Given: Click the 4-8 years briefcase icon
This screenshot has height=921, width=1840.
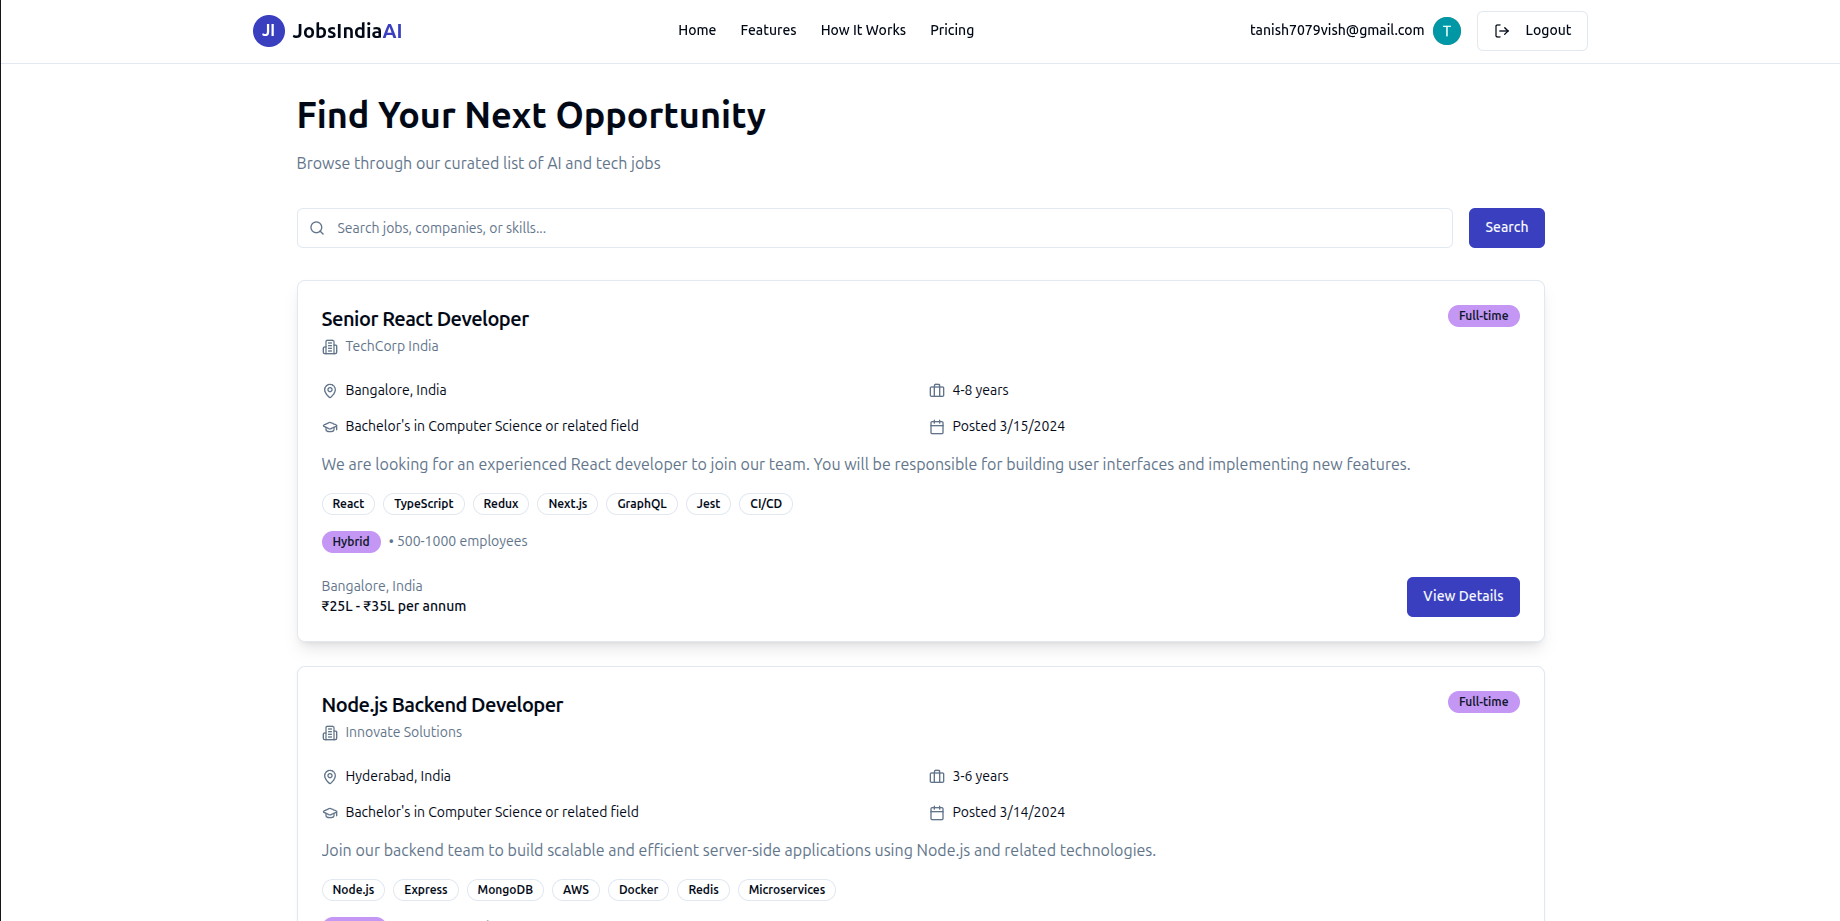Looking at the screenshot, I should click(937, 391).
